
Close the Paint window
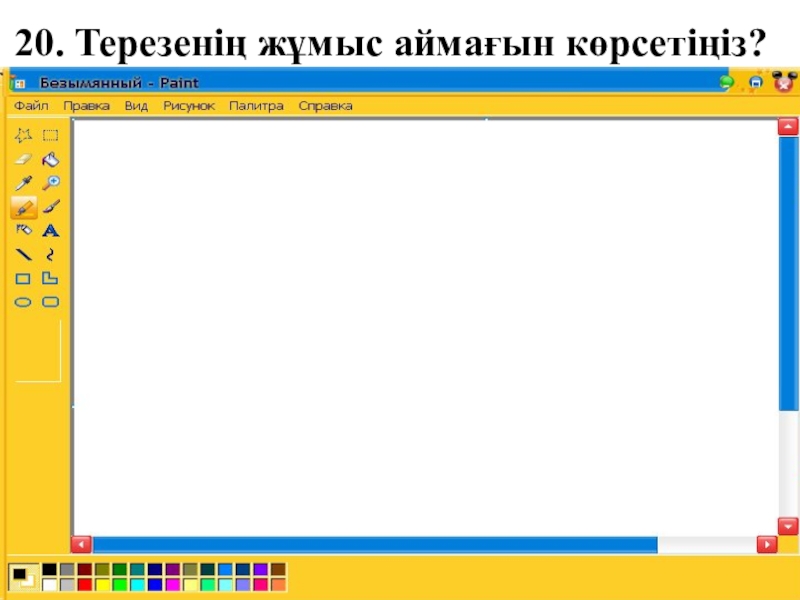[784, 82]
